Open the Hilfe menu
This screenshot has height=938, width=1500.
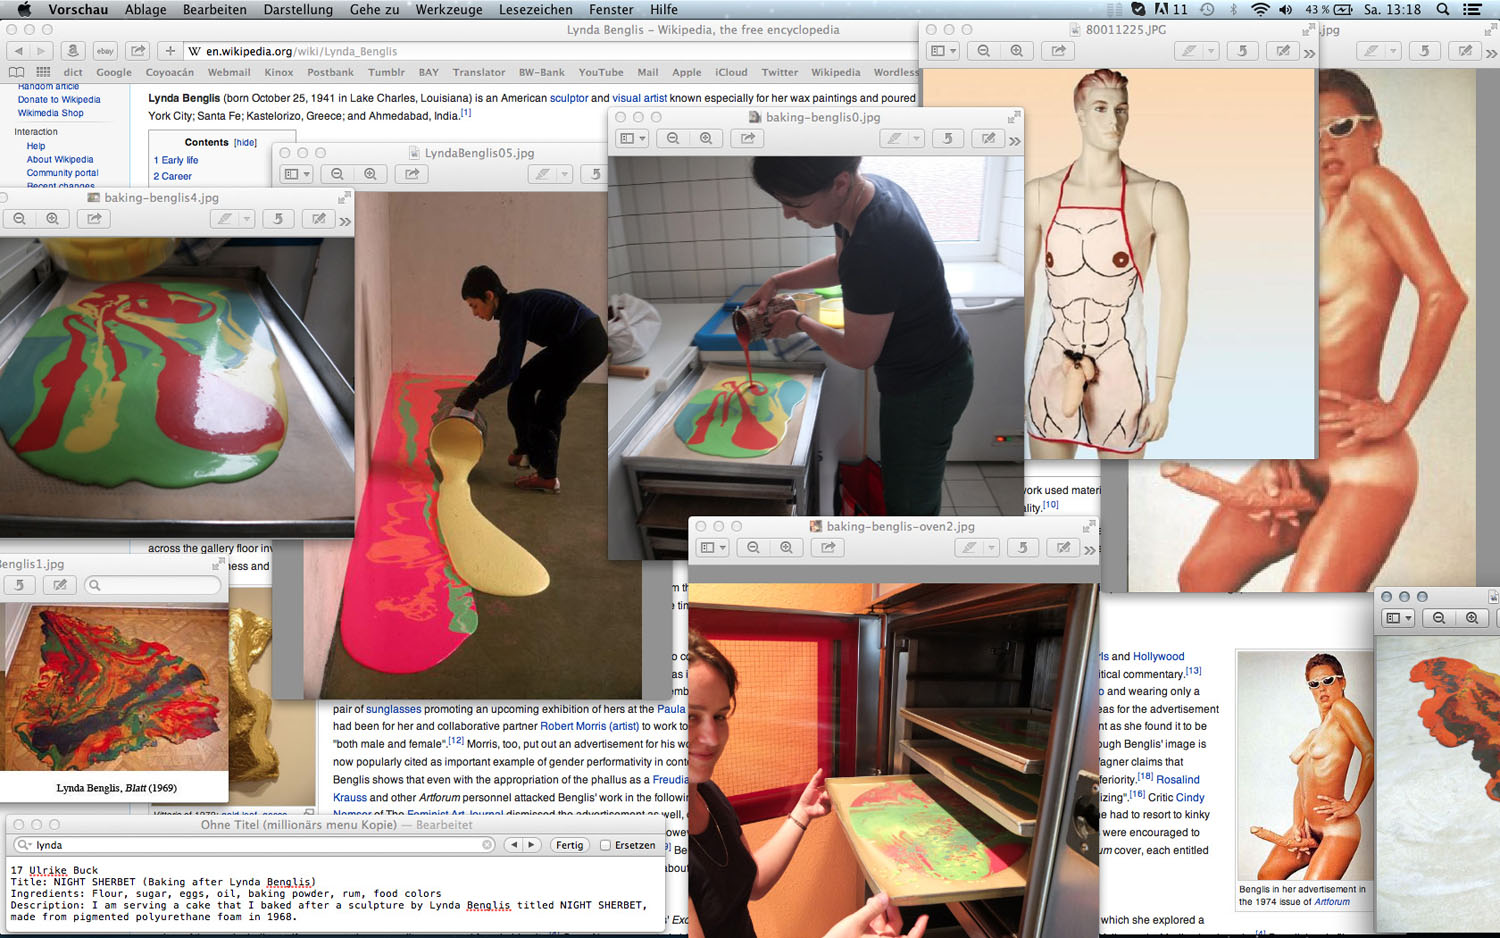pos(664,9)
